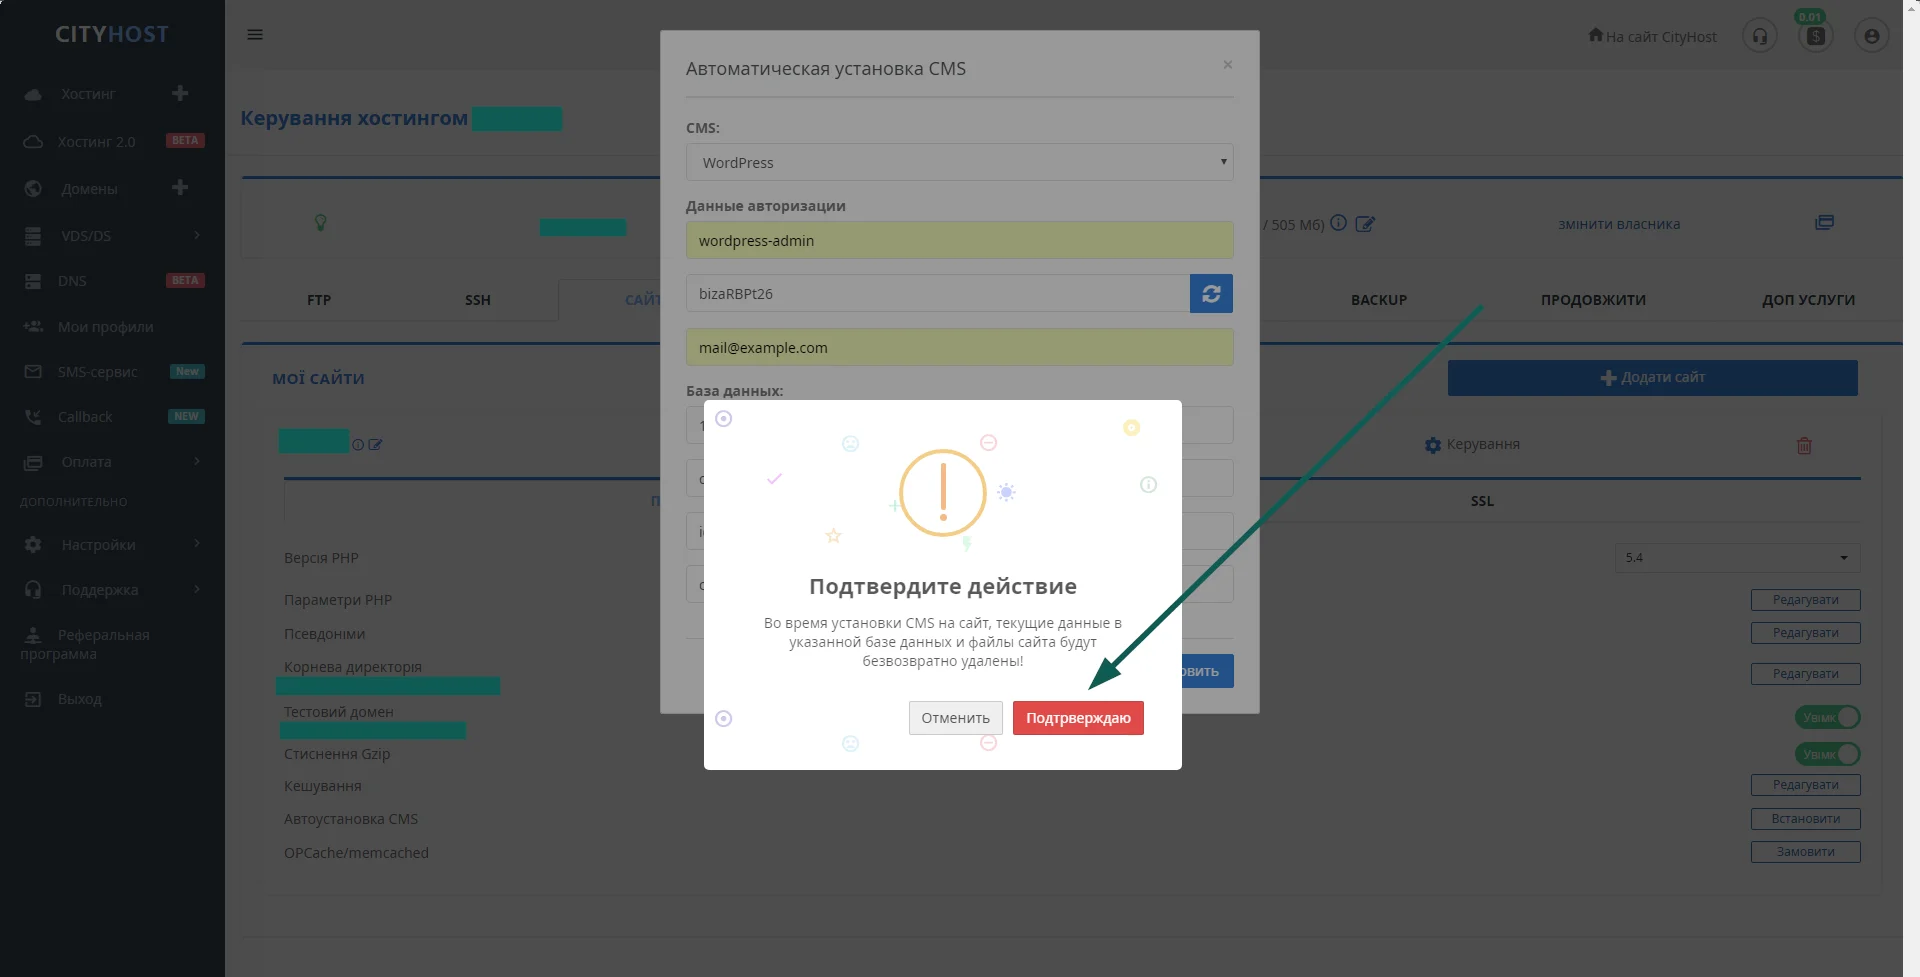
Task: Toggle the Тестовий домен switch
Action: coord(1827,717)
